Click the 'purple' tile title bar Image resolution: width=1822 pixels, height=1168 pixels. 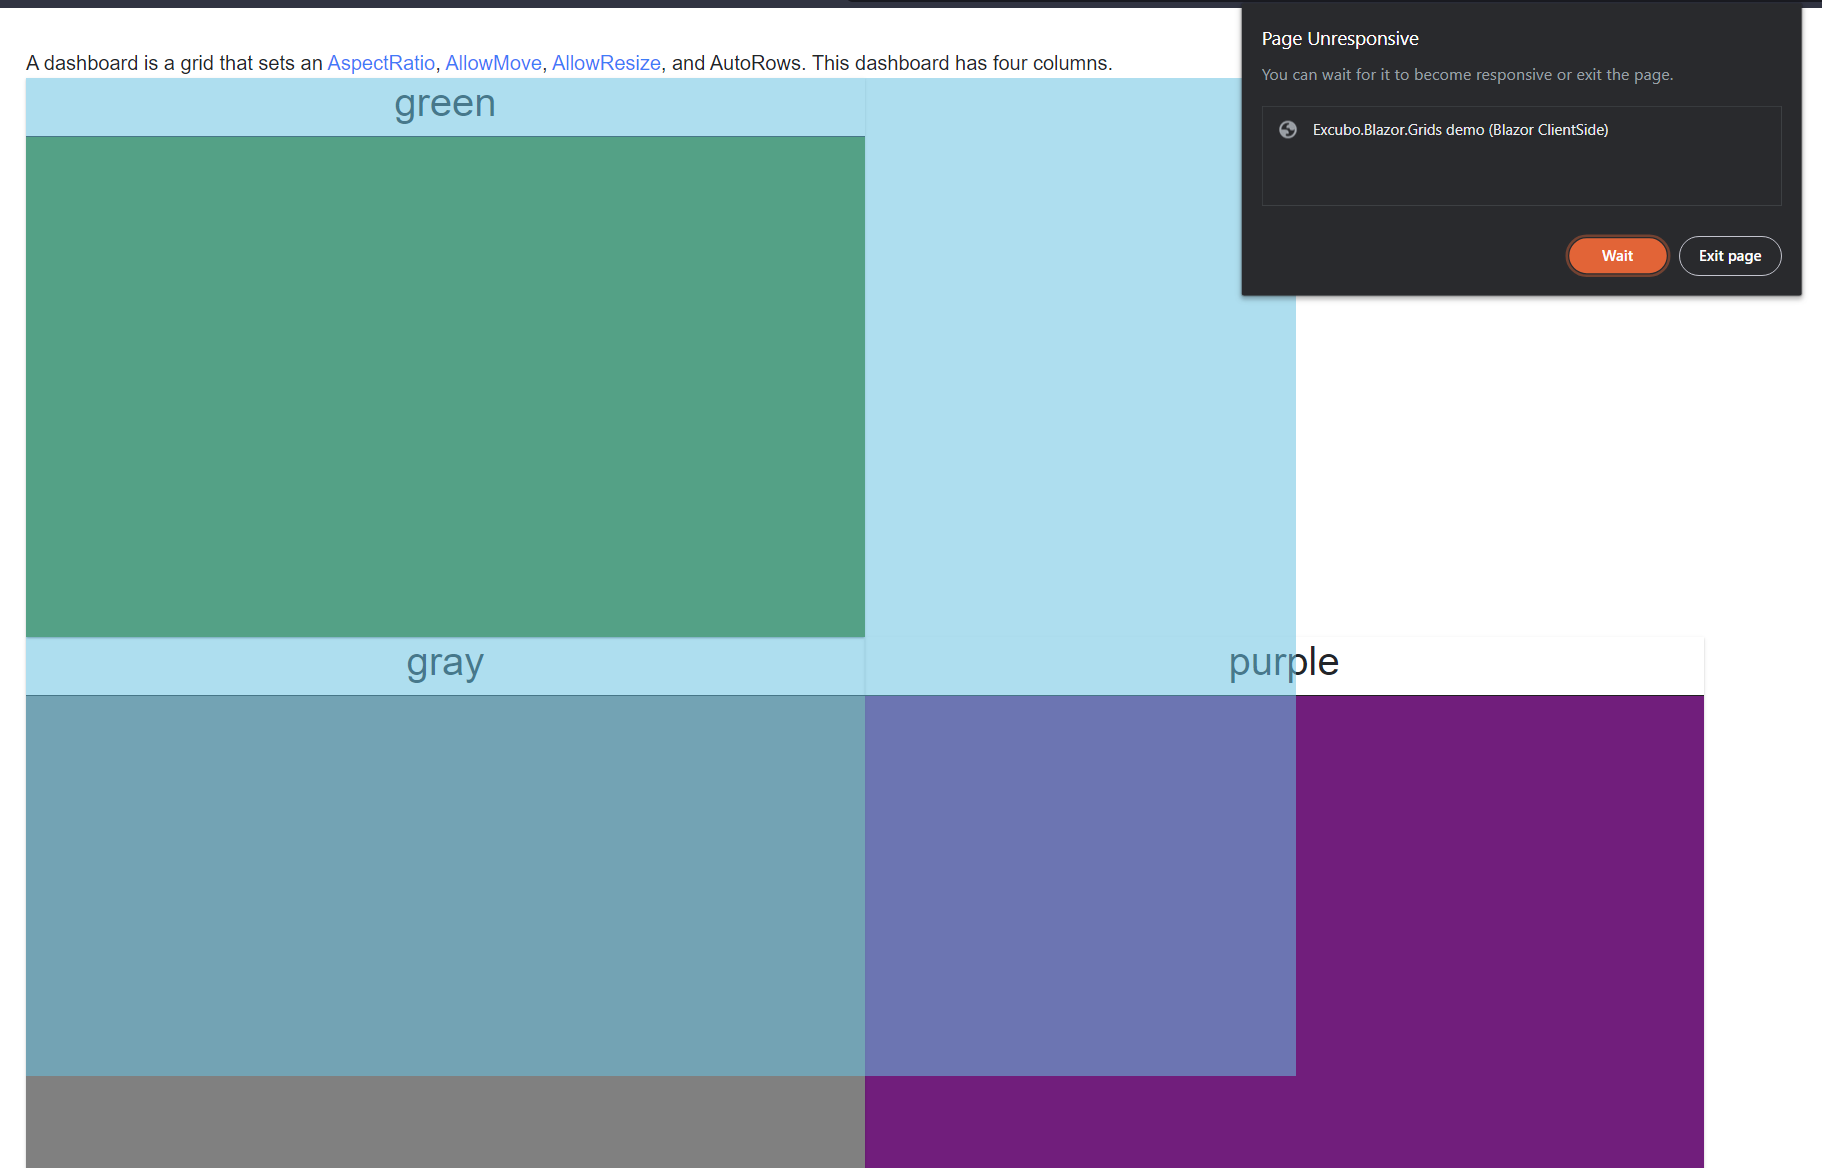(x=1283, y=662)
